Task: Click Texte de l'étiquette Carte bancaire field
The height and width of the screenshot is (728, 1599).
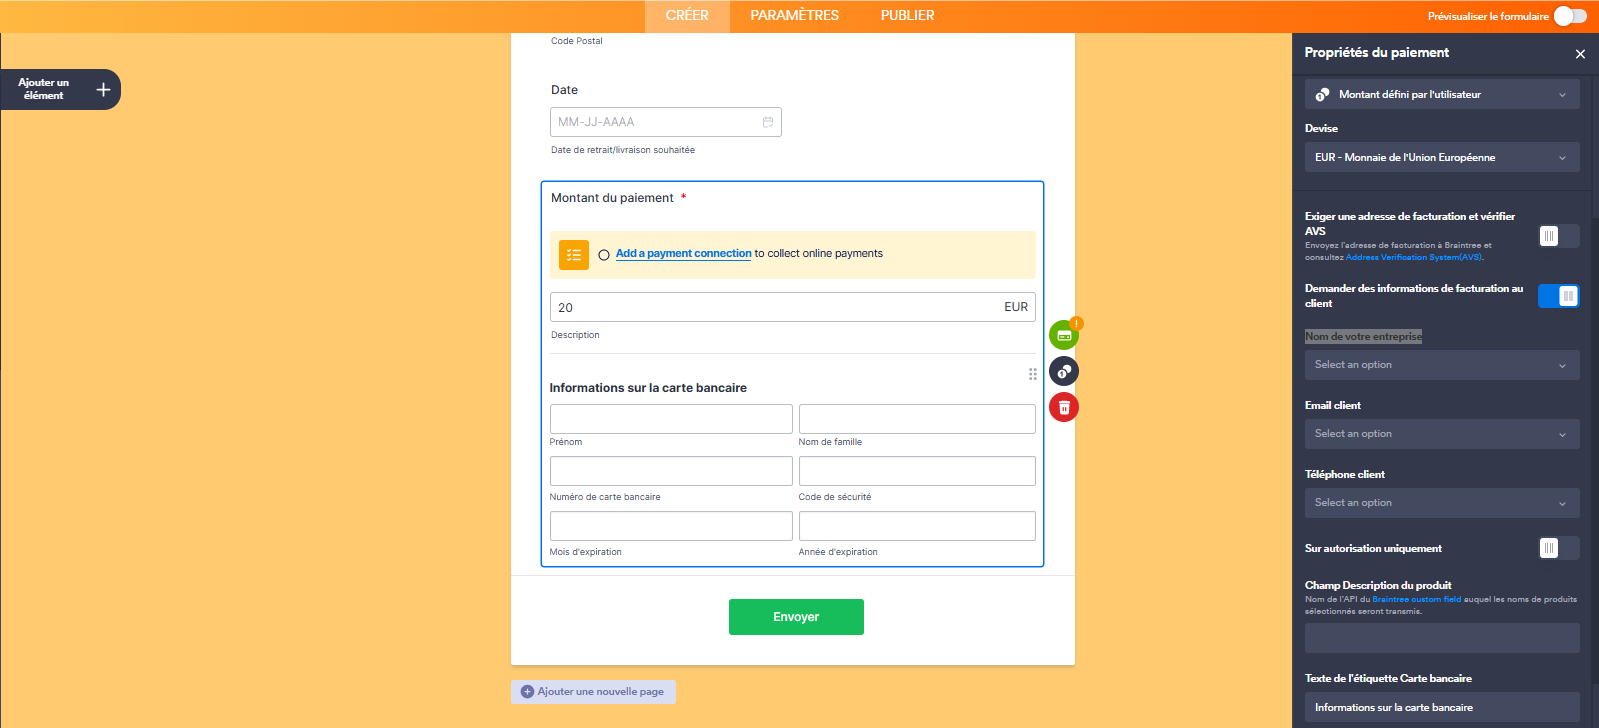Action: click(x=1442, y=707)
